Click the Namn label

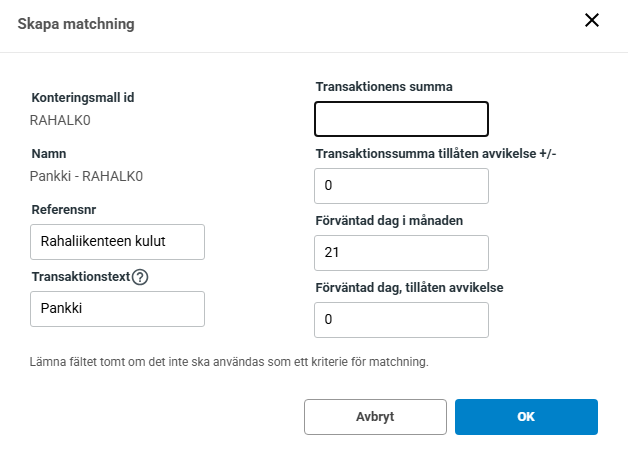point(49,154)
